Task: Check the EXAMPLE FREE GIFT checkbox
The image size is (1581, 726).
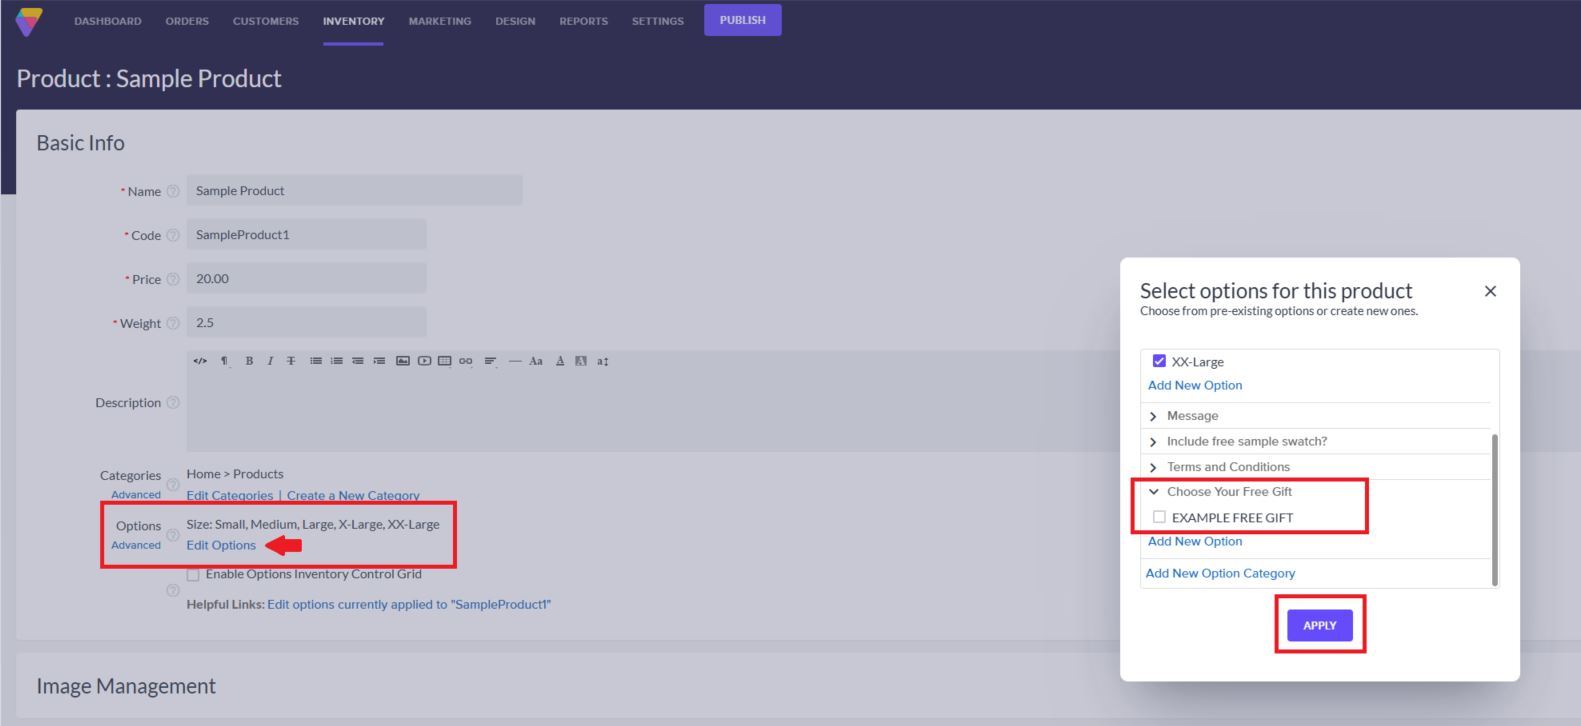Action: pos(1159,517)
